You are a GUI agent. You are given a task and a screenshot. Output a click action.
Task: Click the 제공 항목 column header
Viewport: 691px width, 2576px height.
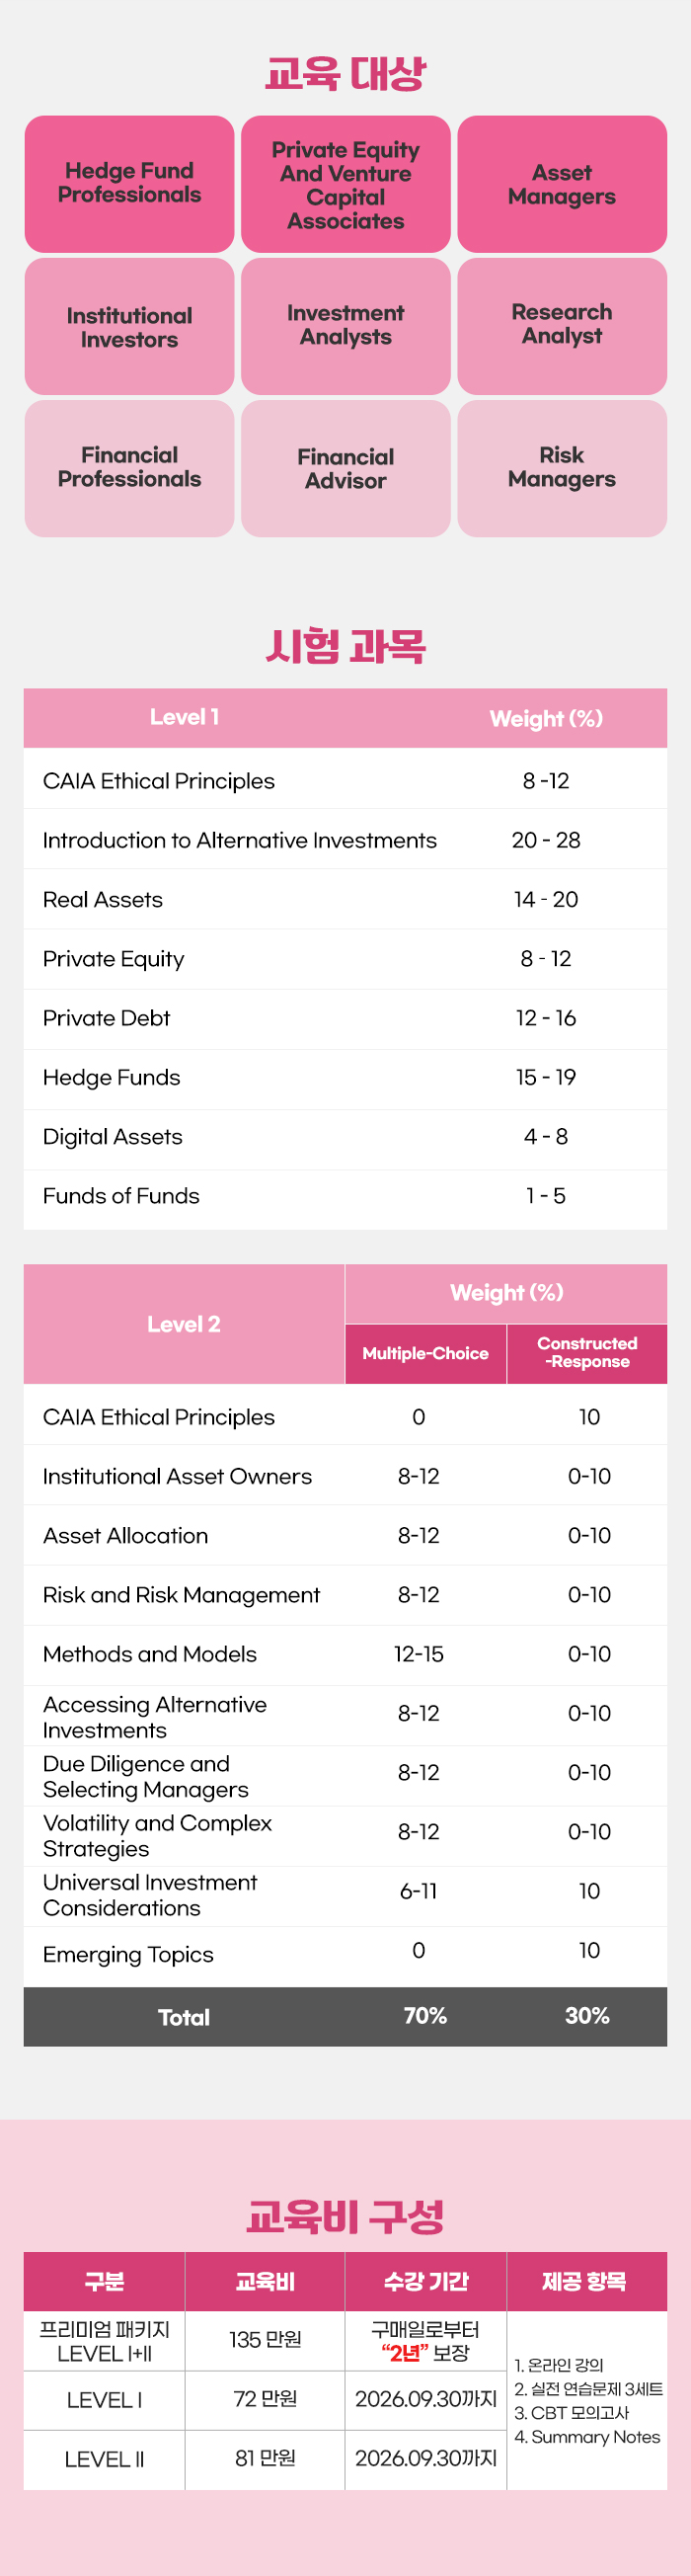click(x=585, y=2281)
